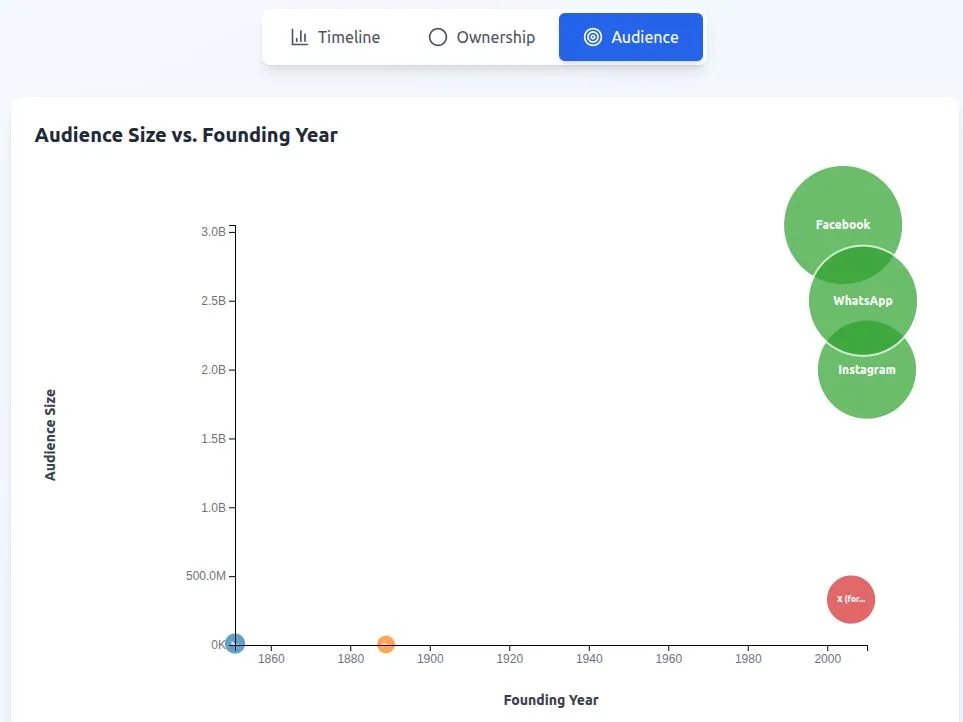This screenshot has height=722, width=963.
Task: Click the '3.0B' y-axis label
Action: click(213, 231)
